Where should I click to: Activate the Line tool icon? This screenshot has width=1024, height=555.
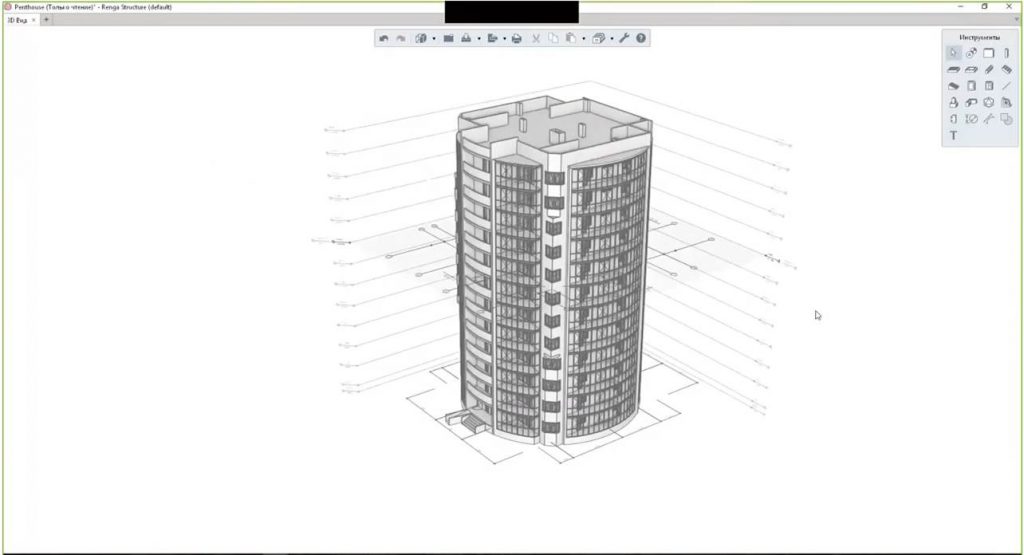[x=1006, y=86]
